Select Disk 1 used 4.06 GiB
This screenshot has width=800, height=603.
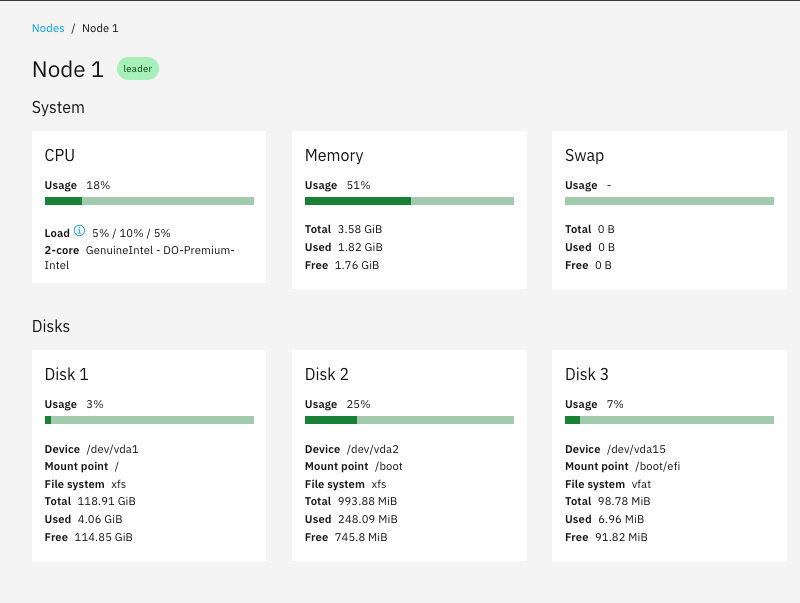point(100,519)
